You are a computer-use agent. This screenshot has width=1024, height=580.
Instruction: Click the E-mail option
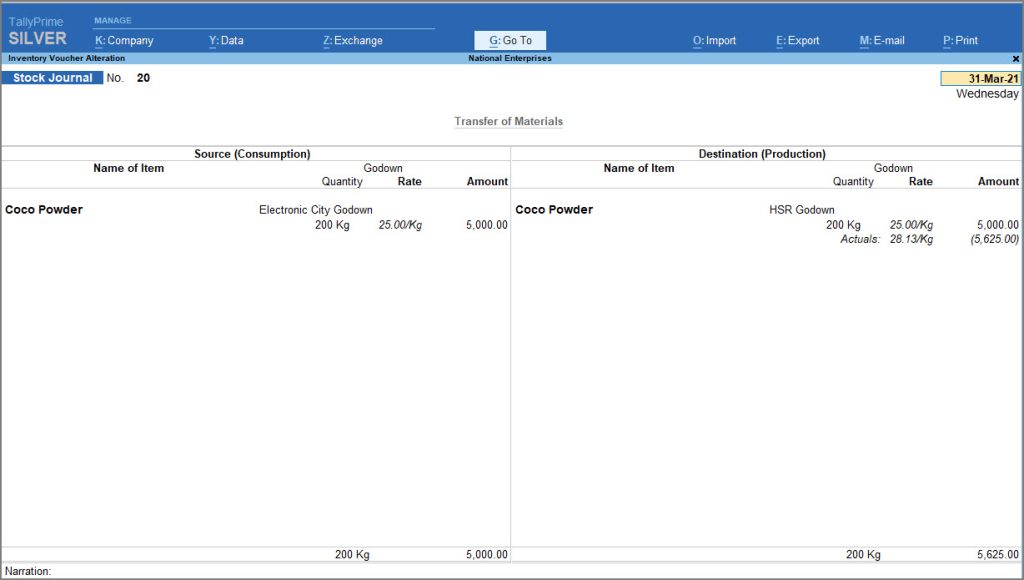coord(882,40)
